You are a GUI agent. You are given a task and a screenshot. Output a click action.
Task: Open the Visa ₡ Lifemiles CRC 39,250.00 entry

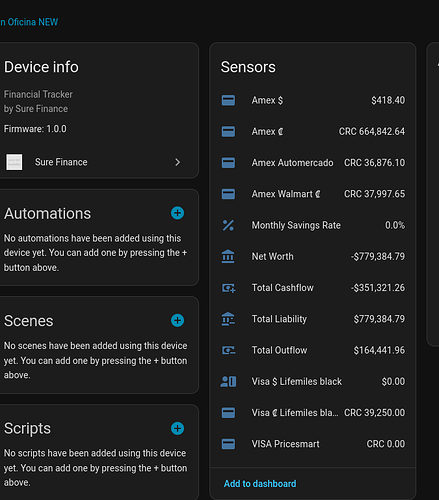313,413
